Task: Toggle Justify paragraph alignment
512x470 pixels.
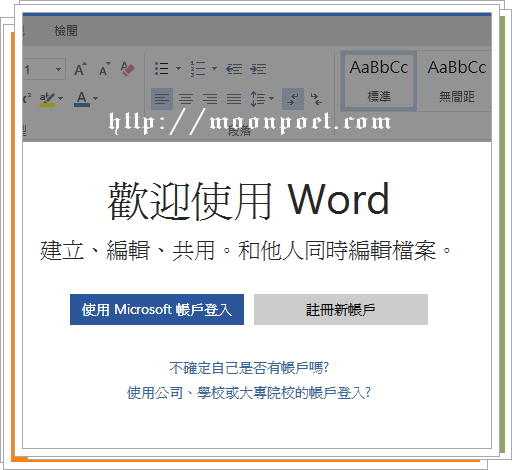Action: click(234, 99)
